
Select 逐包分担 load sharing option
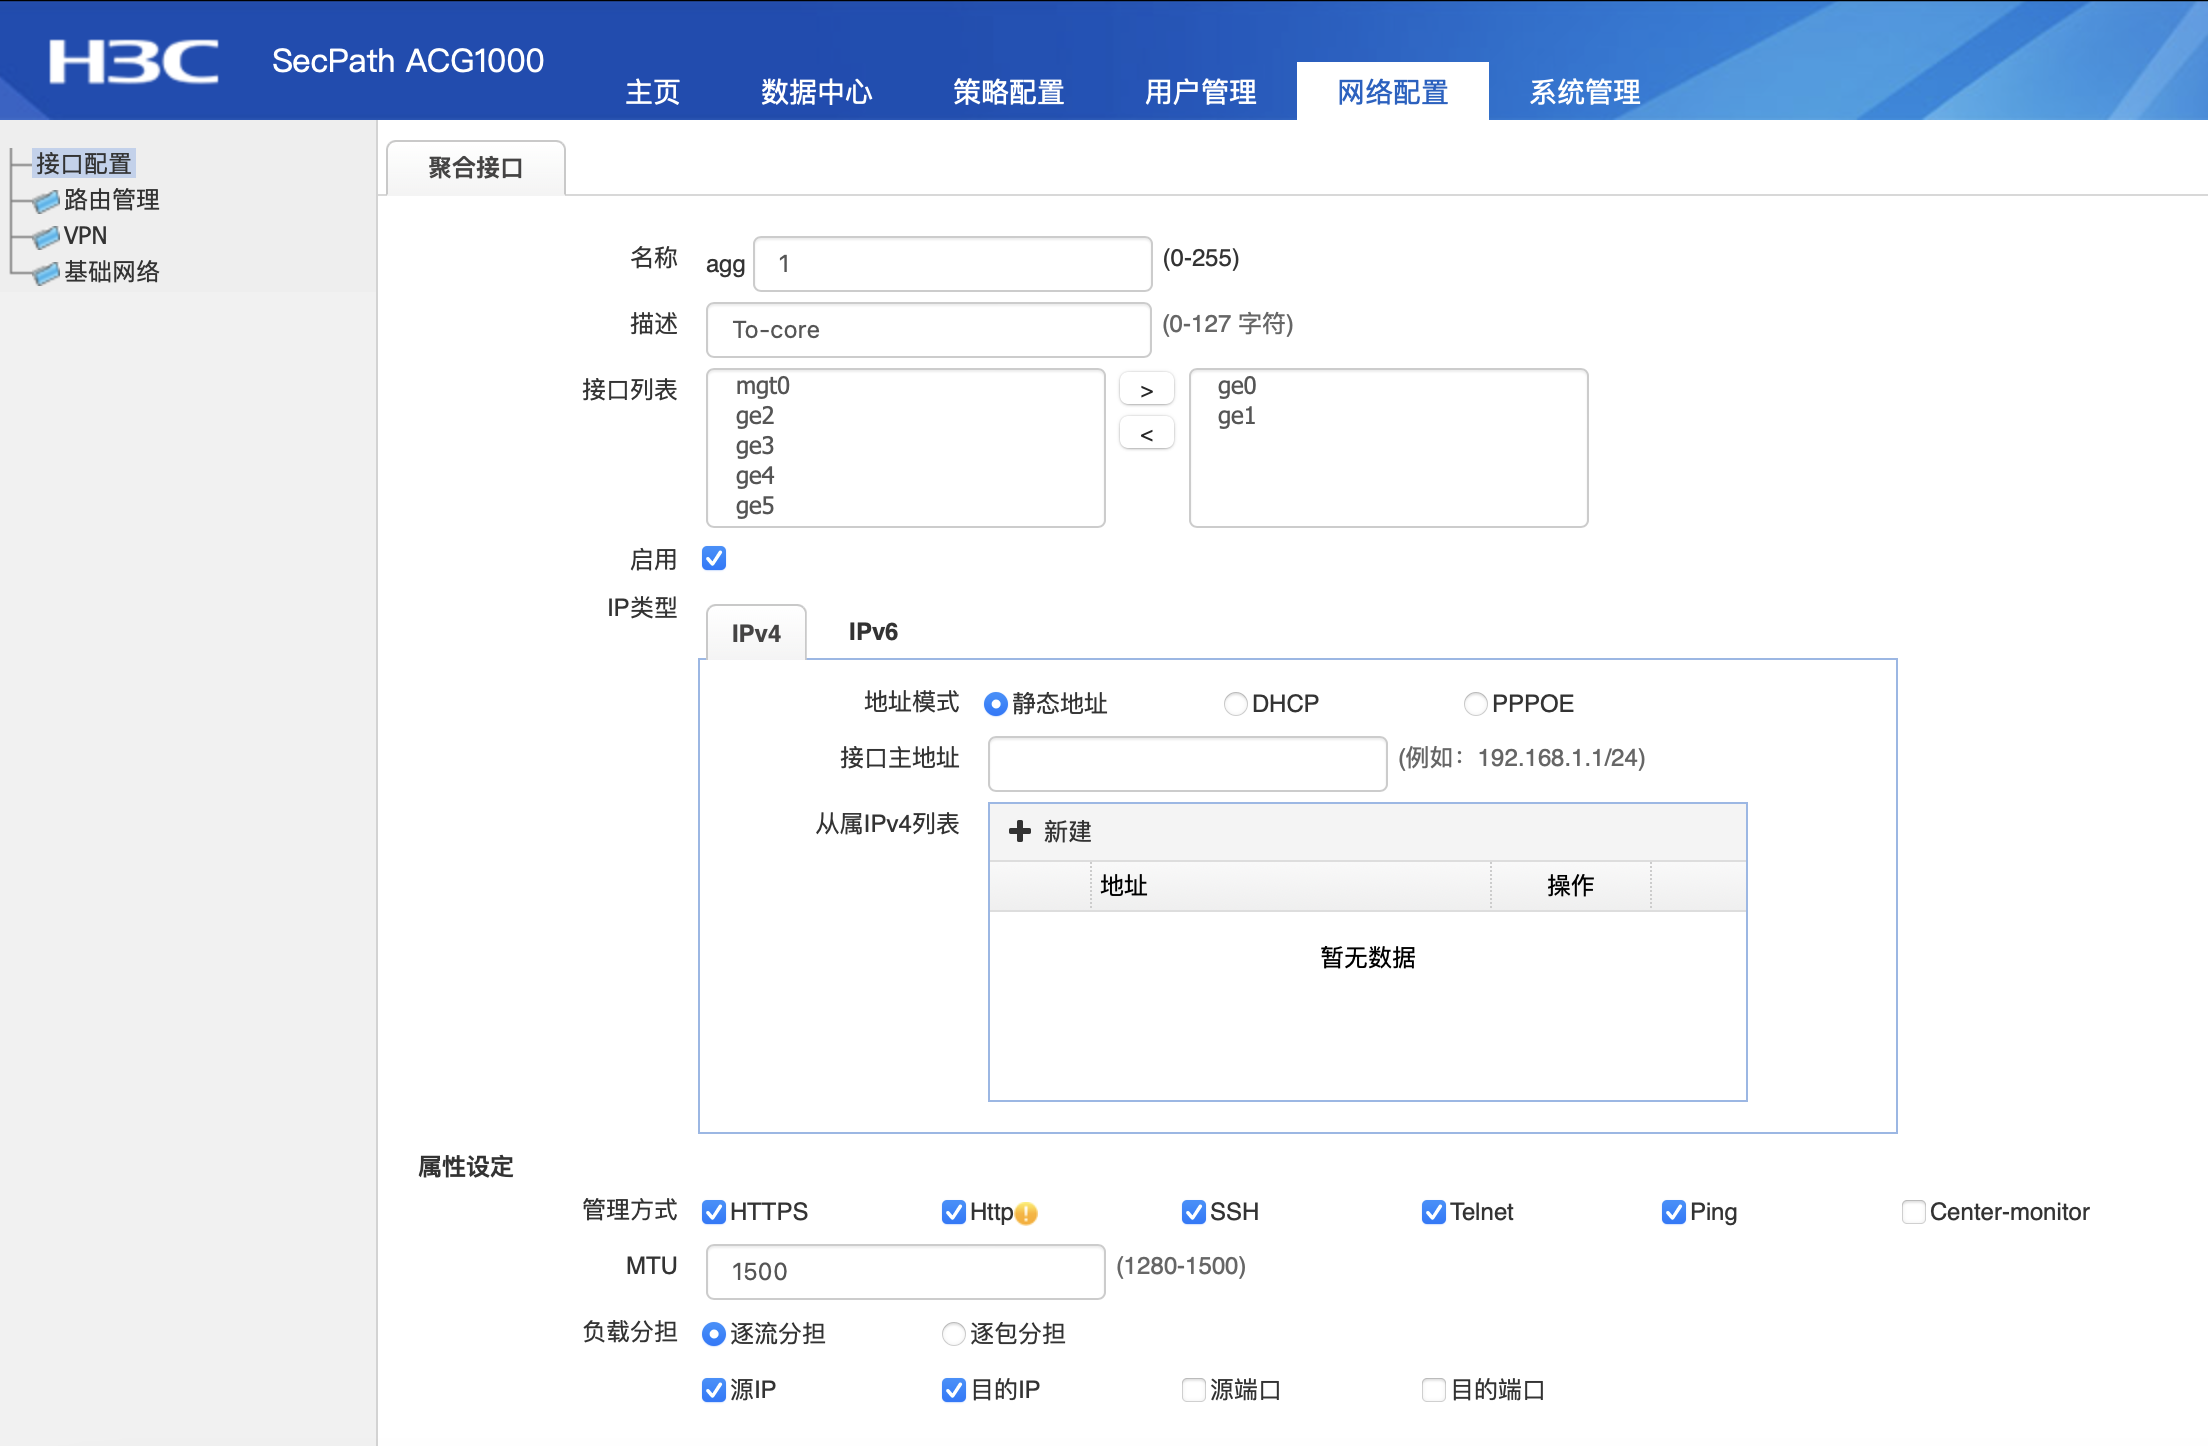pos(954,1334)
